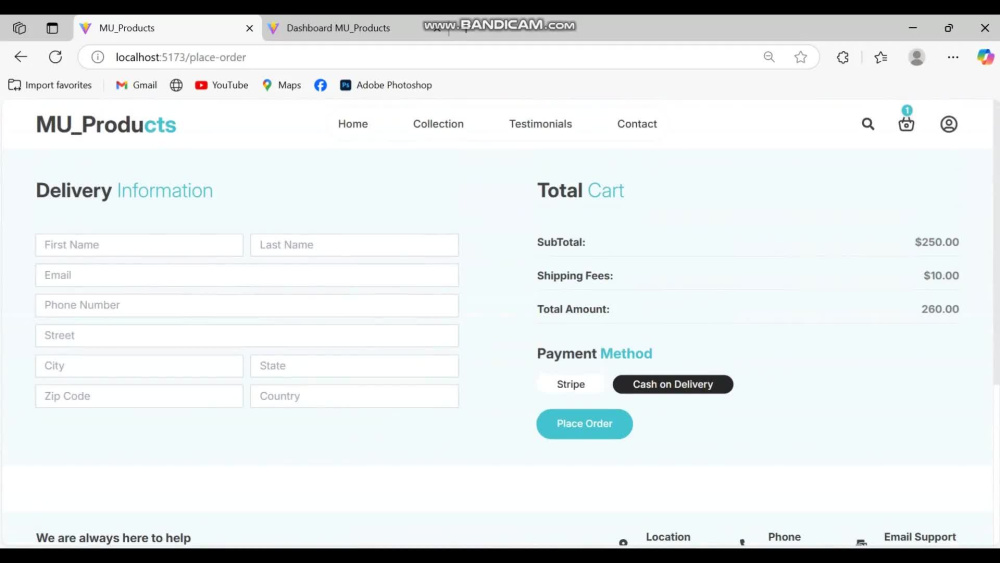Reload the page with refresh icon
The height and width of the screenshot is (563, 1000).
point(55,57)
